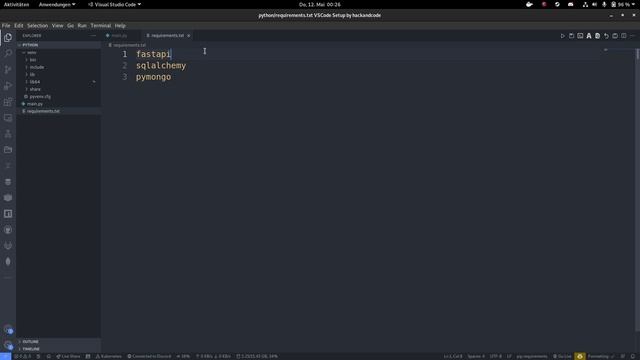Click the split editor icon
This screenshot has height=360, width=640.
coord(624,36)
